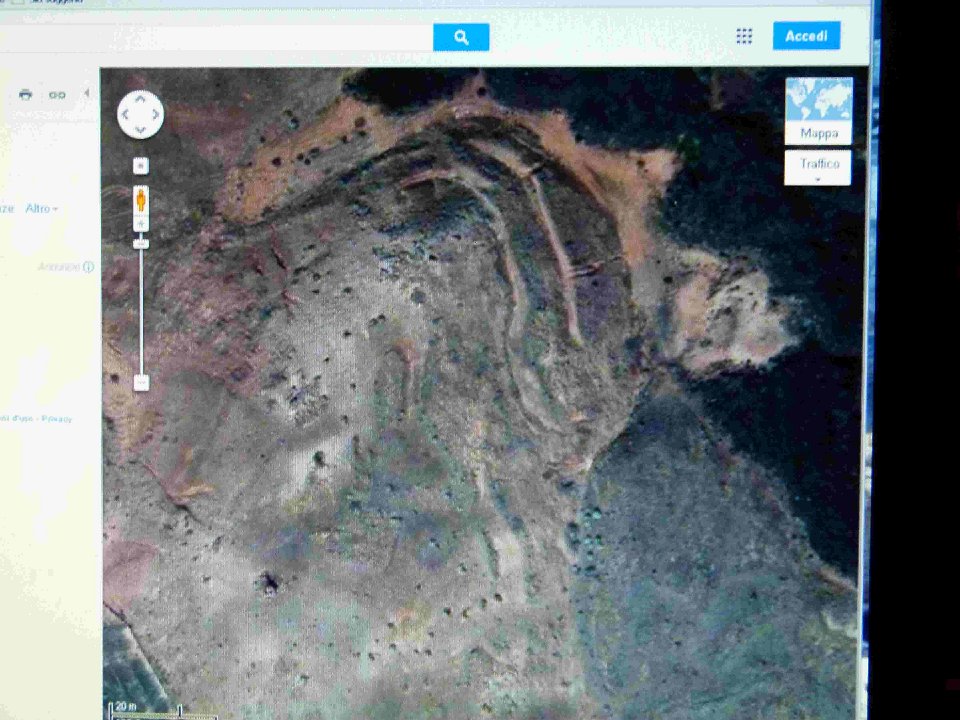Image resolution: width=960 pixels, height=720 pixels.
Task: Click the my location button below pan control
Action: 141,166
